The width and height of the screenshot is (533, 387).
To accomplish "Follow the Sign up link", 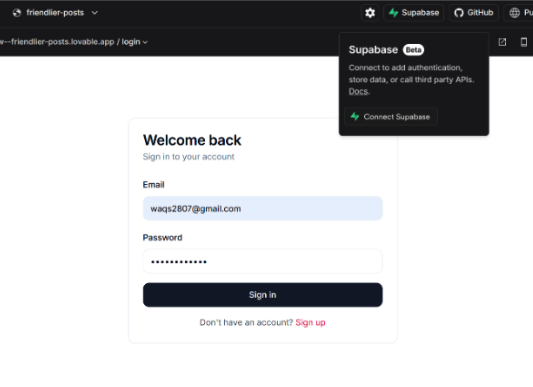I will click(x=310, y=322).
